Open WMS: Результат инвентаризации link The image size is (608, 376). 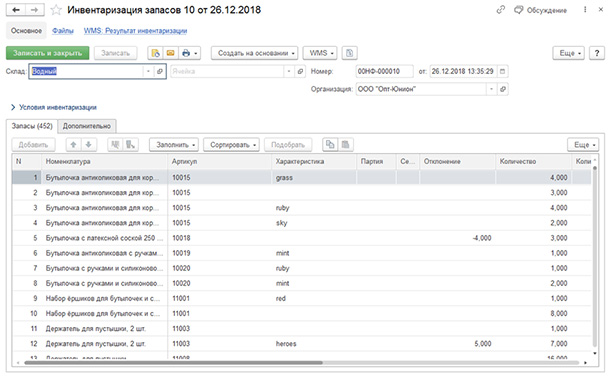coord(135,31)
